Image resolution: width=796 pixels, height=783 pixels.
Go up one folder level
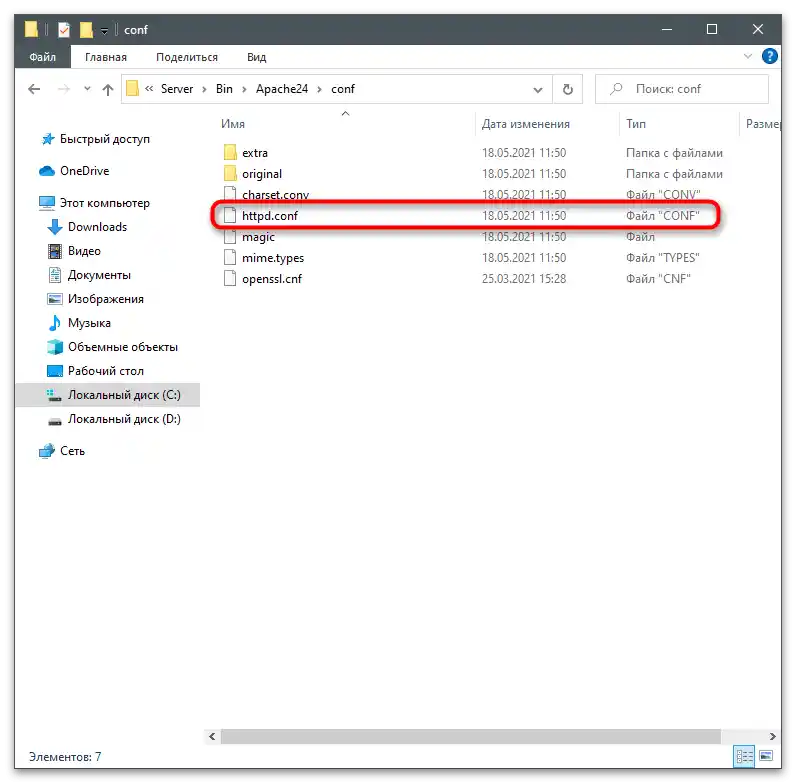click(108, 90)
